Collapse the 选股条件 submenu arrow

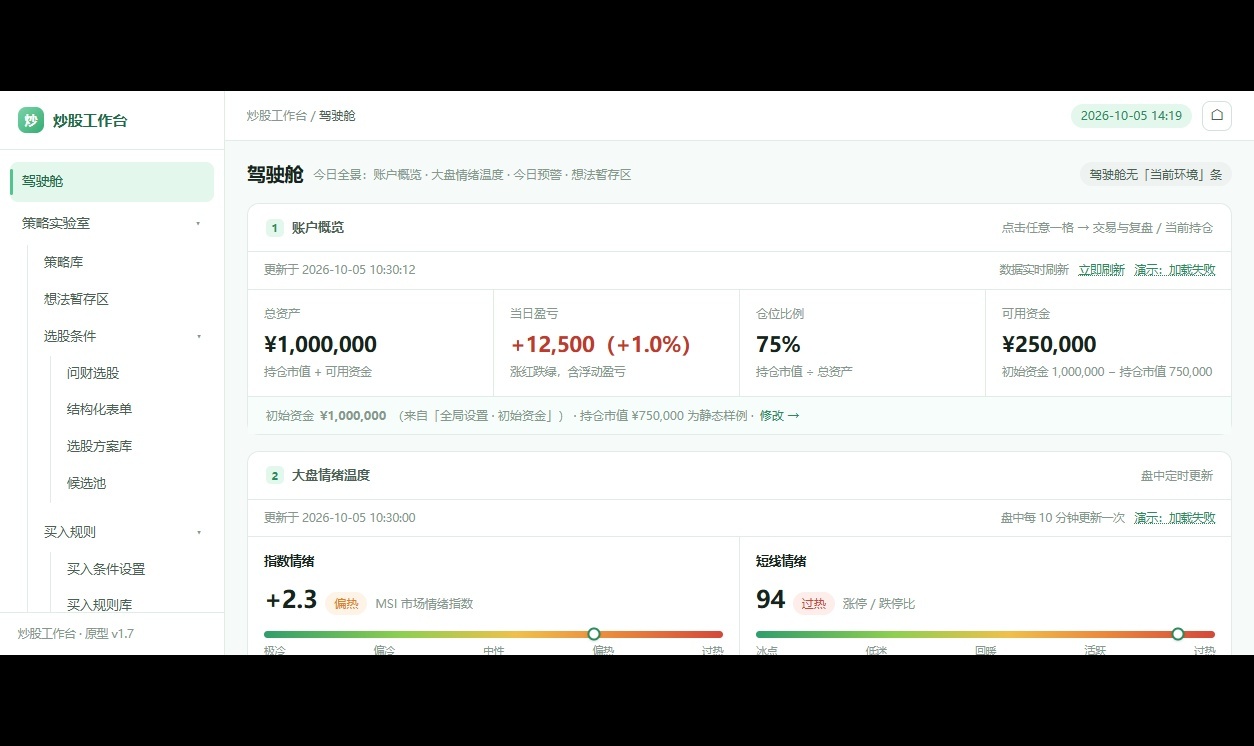[x=198, y=337]
